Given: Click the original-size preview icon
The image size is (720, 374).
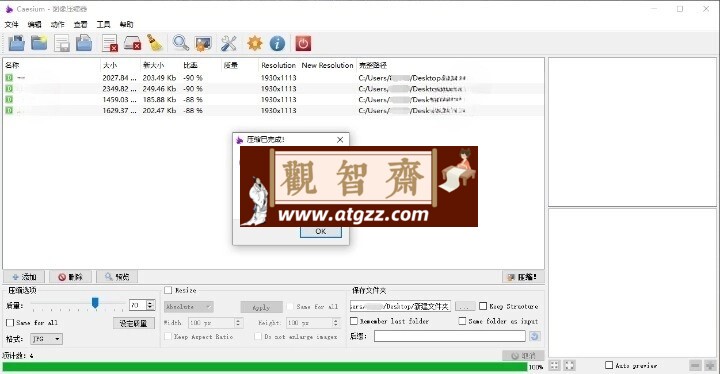Looking at the screenshot, I should [x=569, y=366].
